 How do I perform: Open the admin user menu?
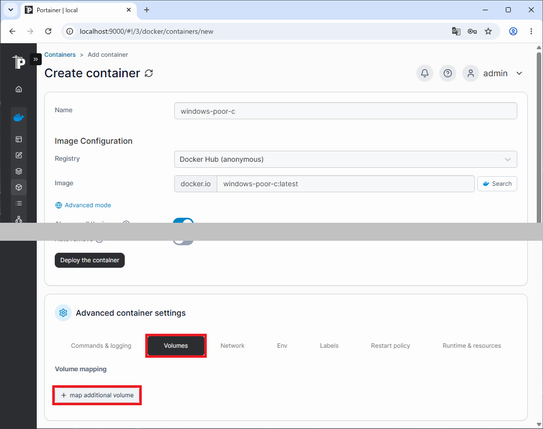point(492,73)
